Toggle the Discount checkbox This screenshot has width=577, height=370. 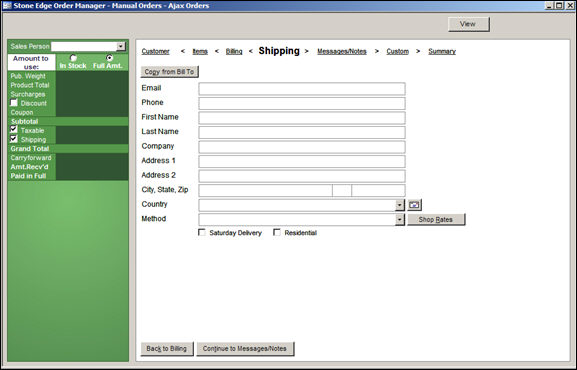click(14, 103)
